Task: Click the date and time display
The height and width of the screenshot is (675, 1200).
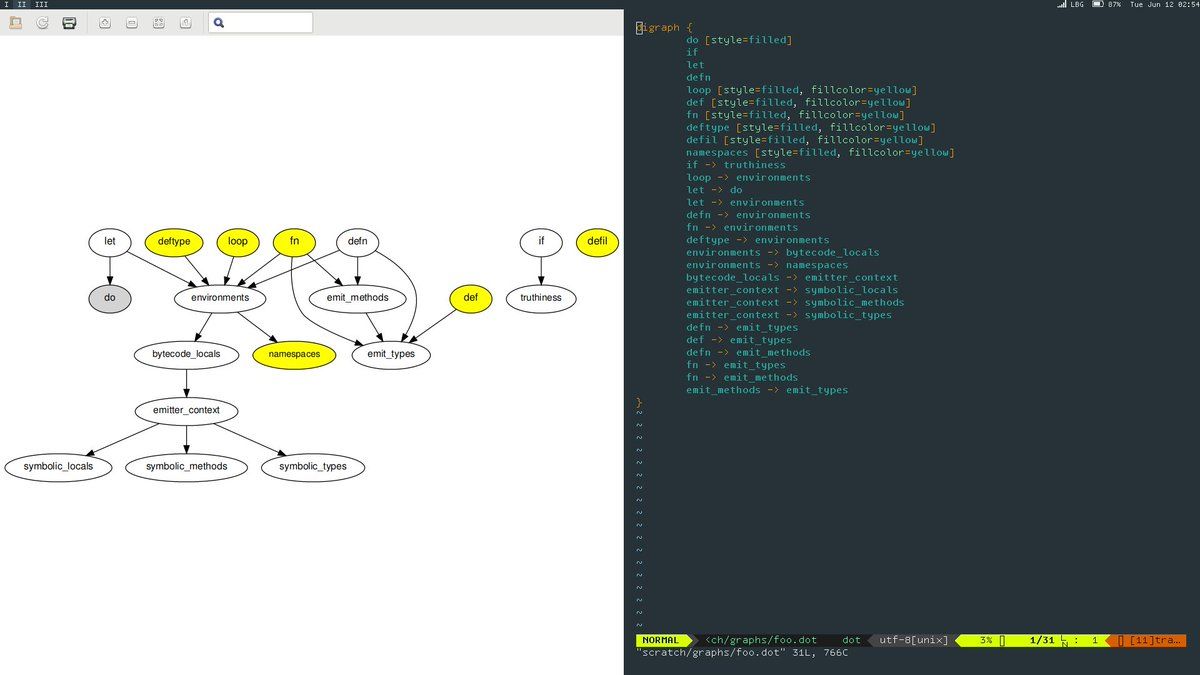Action: coord(1164,5)
